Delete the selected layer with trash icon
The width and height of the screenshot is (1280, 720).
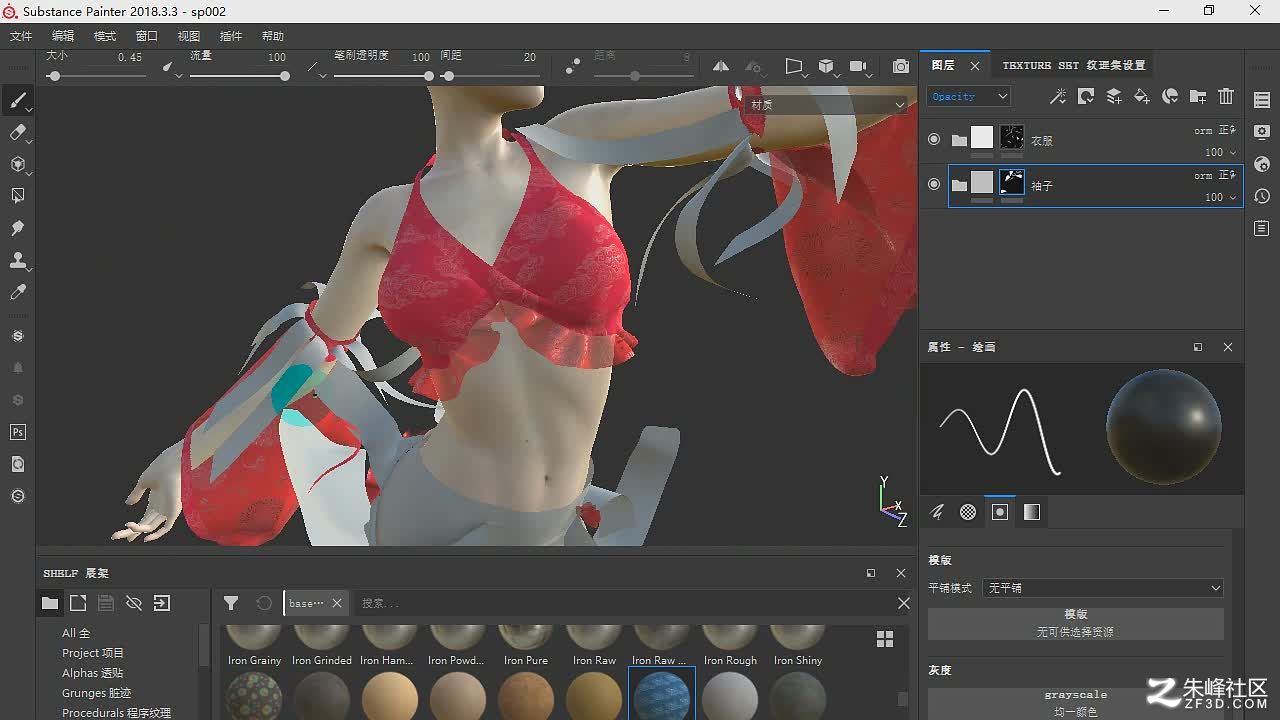[1226, 96]
